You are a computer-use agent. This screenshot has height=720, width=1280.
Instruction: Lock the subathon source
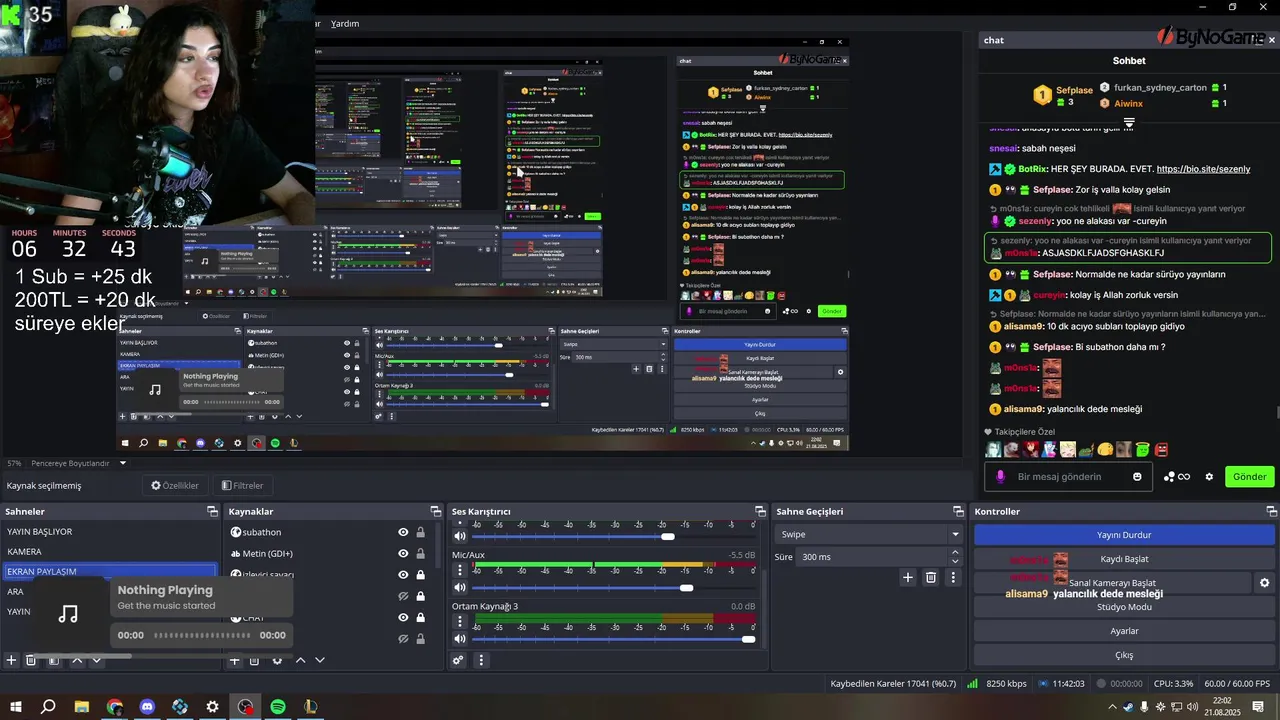coord(420,532)
